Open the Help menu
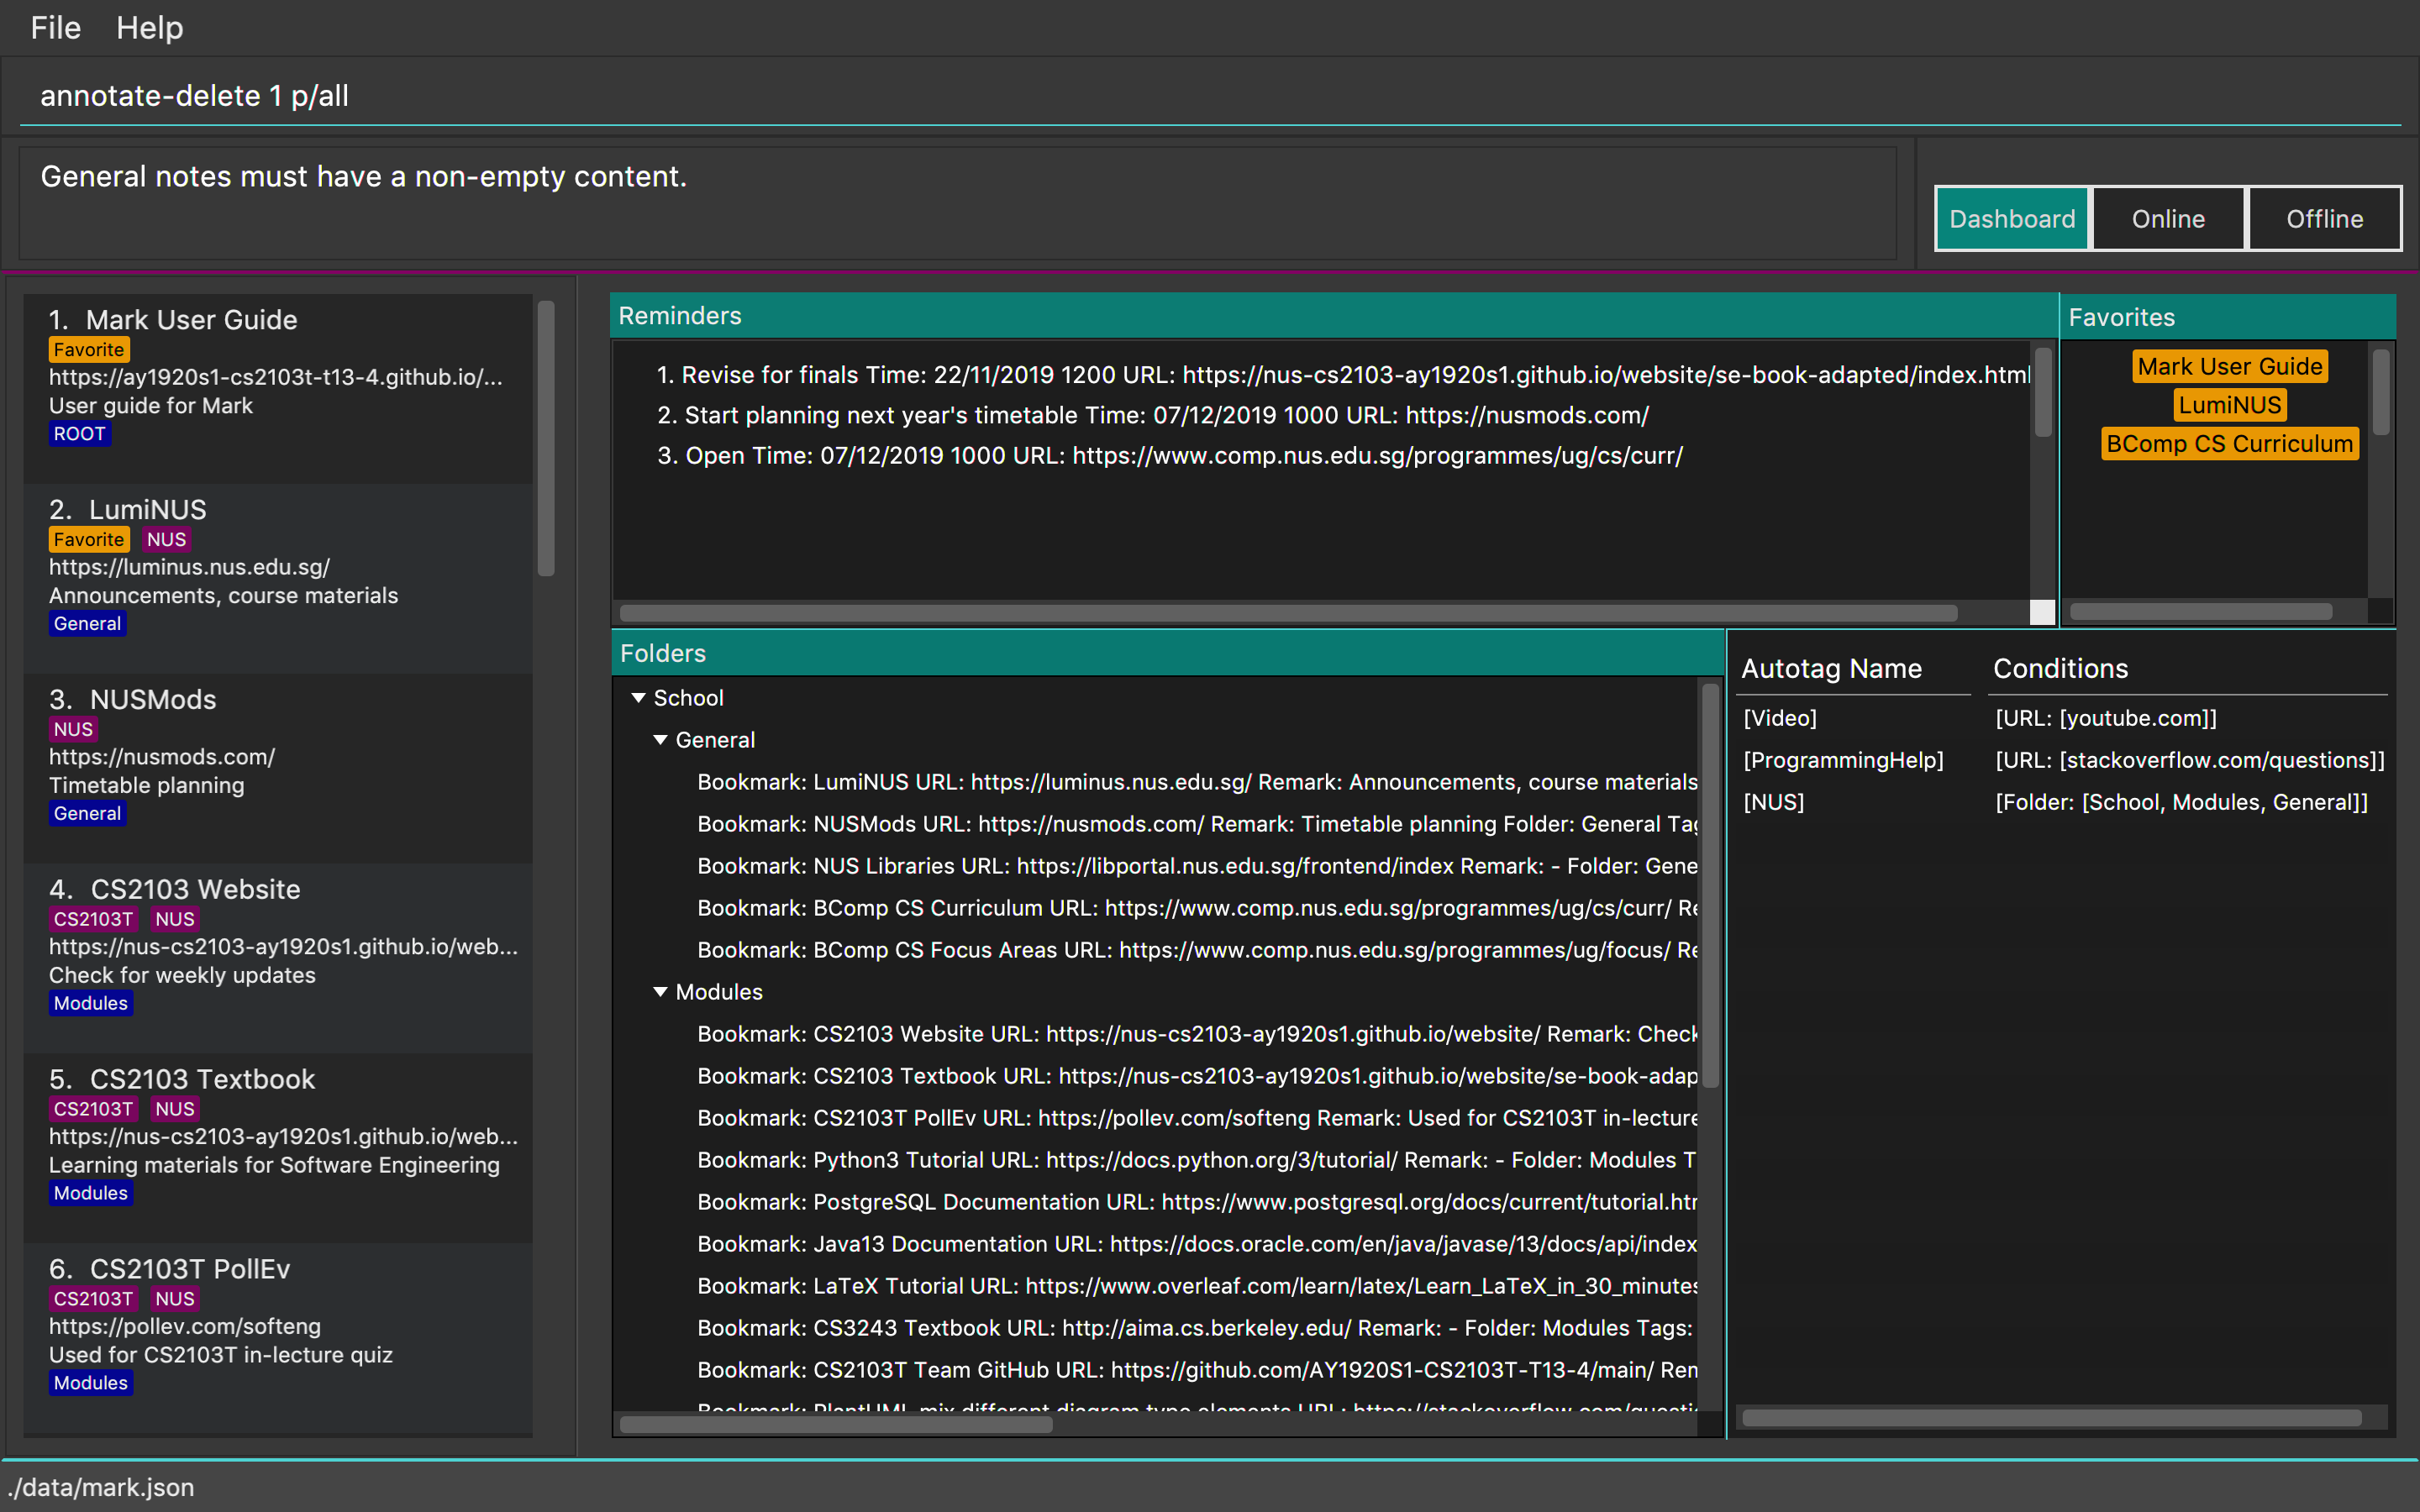This screenshot has height=1512, width=2420. click(149, 28)
